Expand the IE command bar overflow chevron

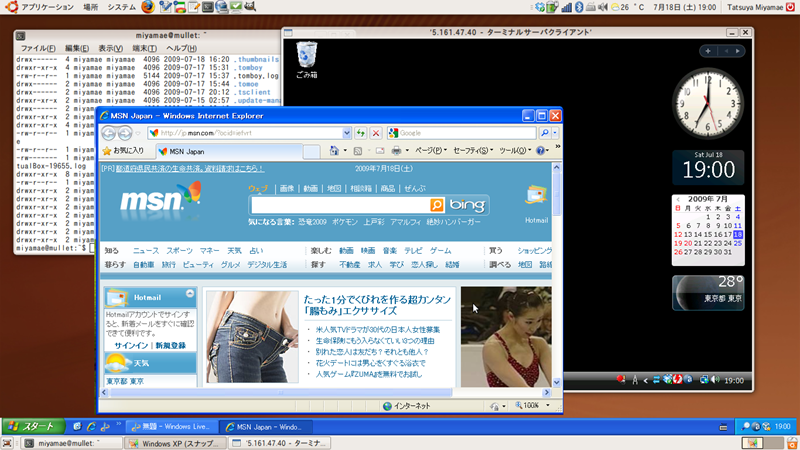point(558,147)
